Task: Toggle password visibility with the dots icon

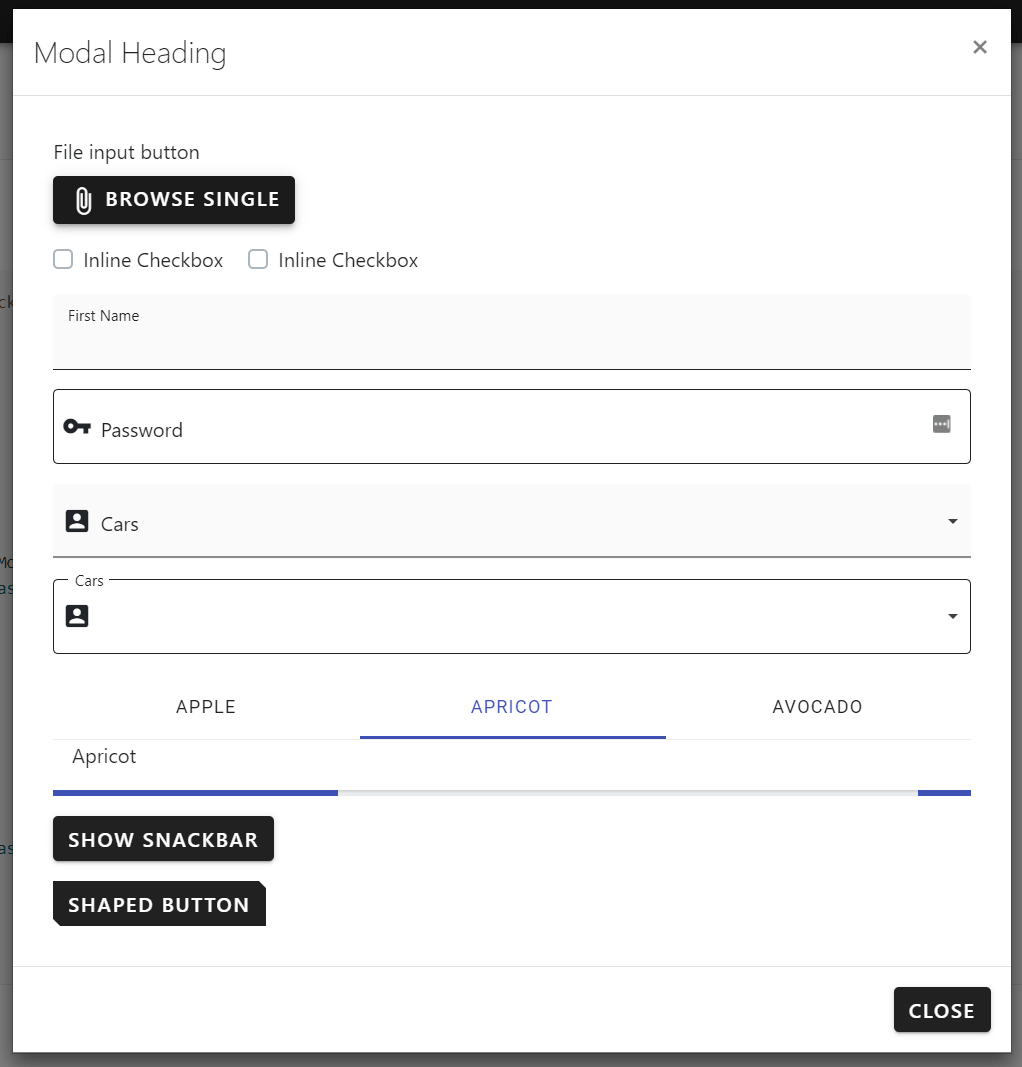Action: (x=941, y=424)
